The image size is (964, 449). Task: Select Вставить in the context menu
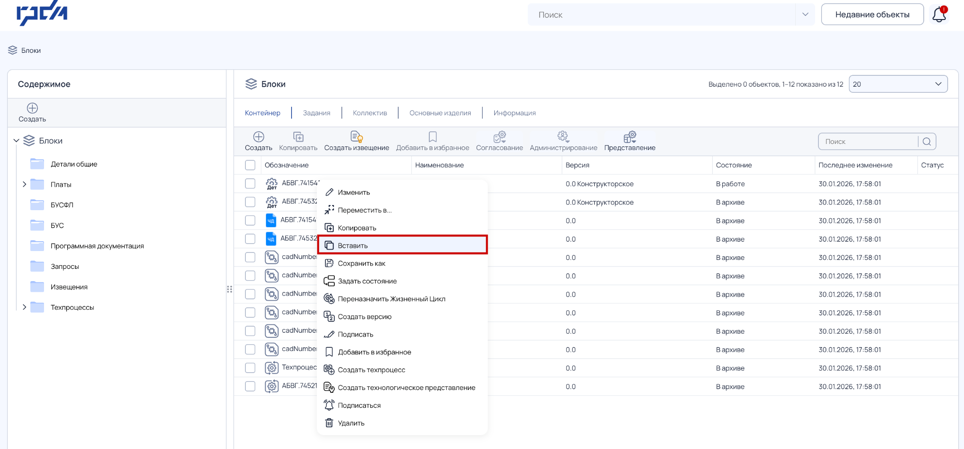pyautogui.click(x=402, y=245)
